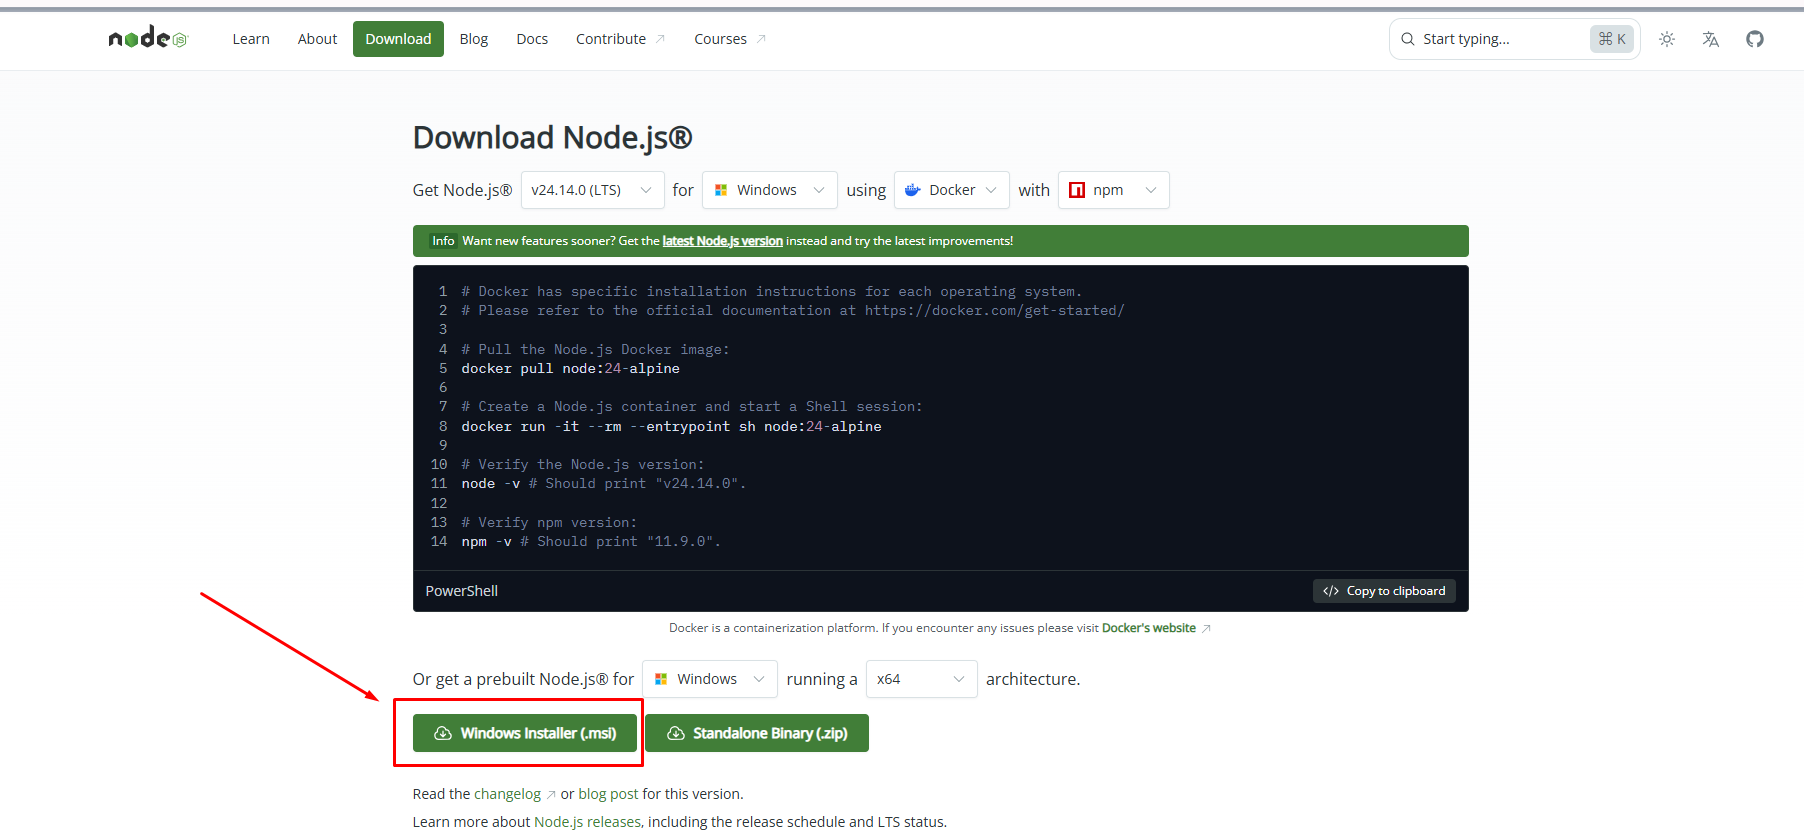Click the download icon on Windows Installer
The width and height of the screenshot is (1804, 830).
pos(443,733)
